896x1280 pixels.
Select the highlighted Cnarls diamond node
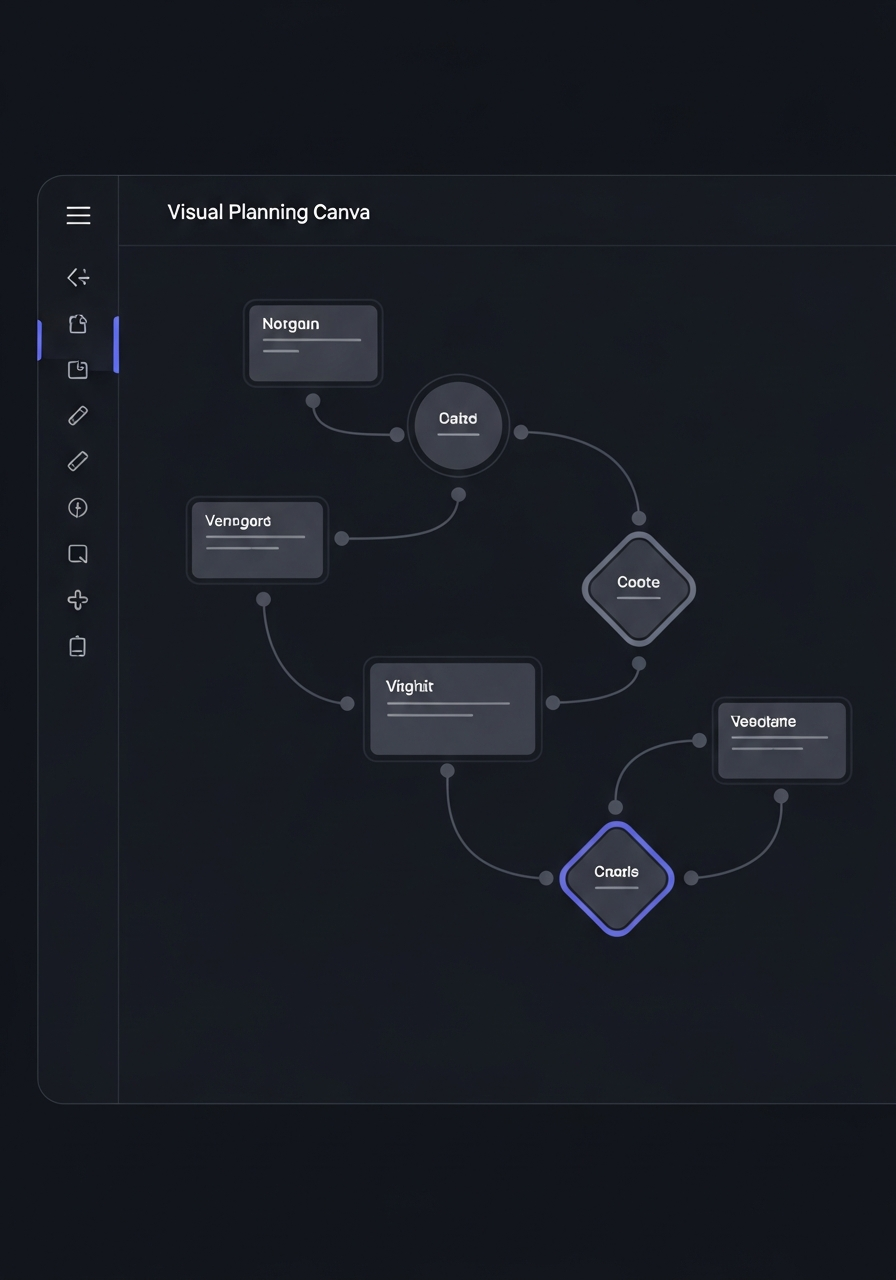[617, 879]
